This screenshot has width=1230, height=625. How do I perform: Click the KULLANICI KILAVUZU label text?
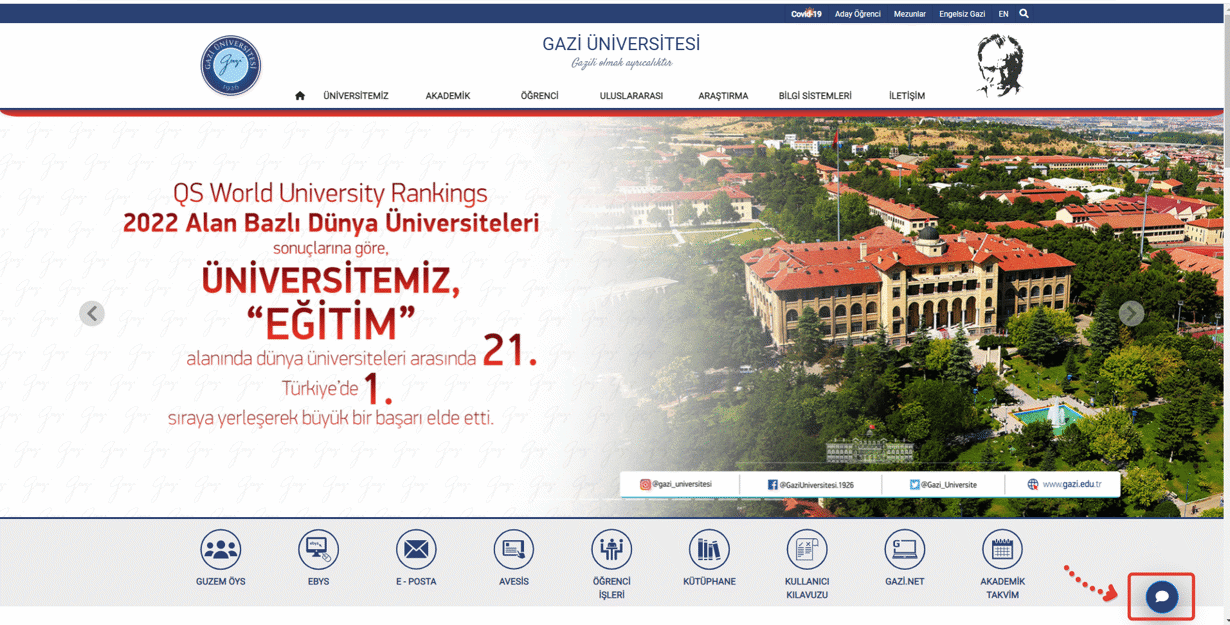pyautogui.click(x=807, y=588)
